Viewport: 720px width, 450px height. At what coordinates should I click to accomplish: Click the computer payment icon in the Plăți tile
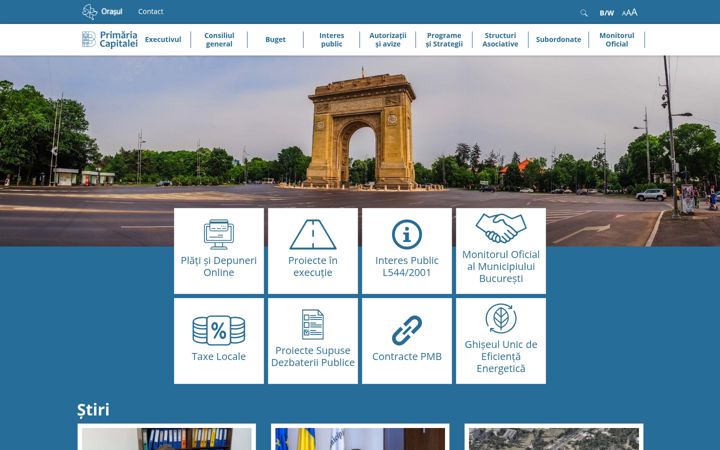point(219,234)
